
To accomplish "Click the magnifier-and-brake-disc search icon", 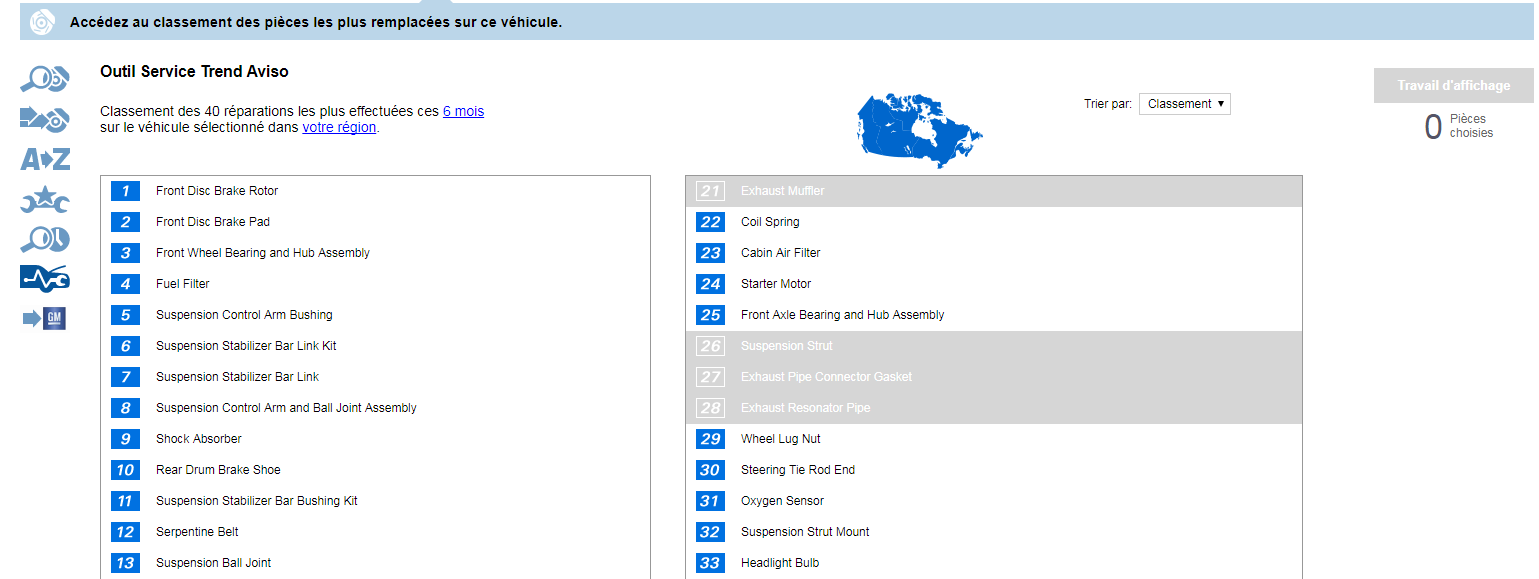I will pos(44,78).
